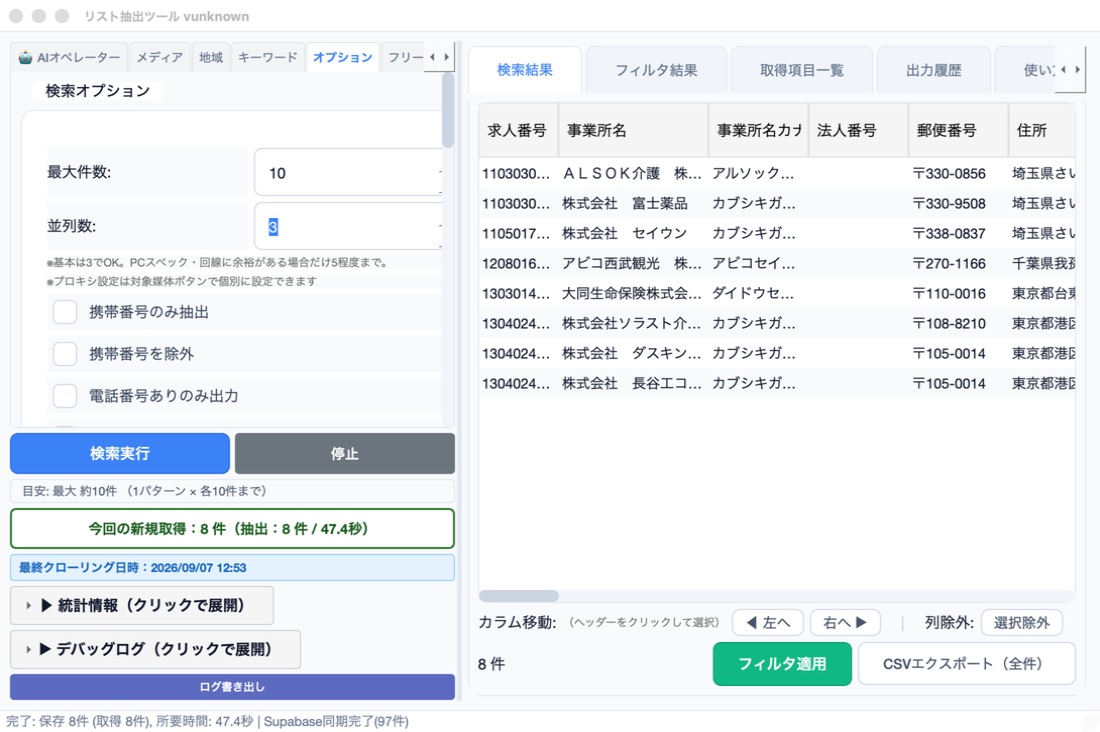Move column right with 右へ▶ button
The height and width of the screenshot is (732, 1100).
[845, 623]
